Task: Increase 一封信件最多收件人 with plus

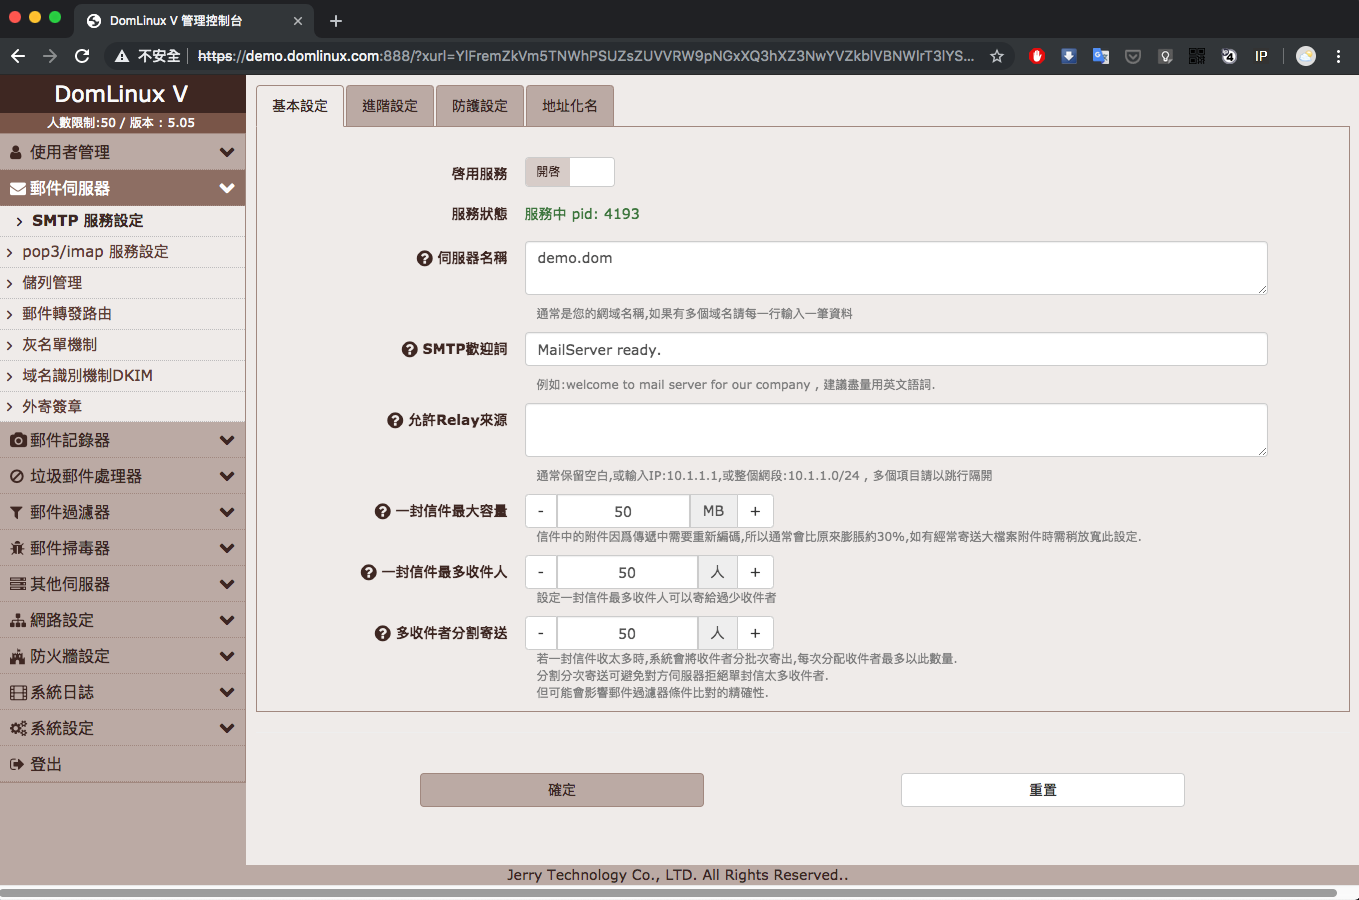Action: point(755,572)
